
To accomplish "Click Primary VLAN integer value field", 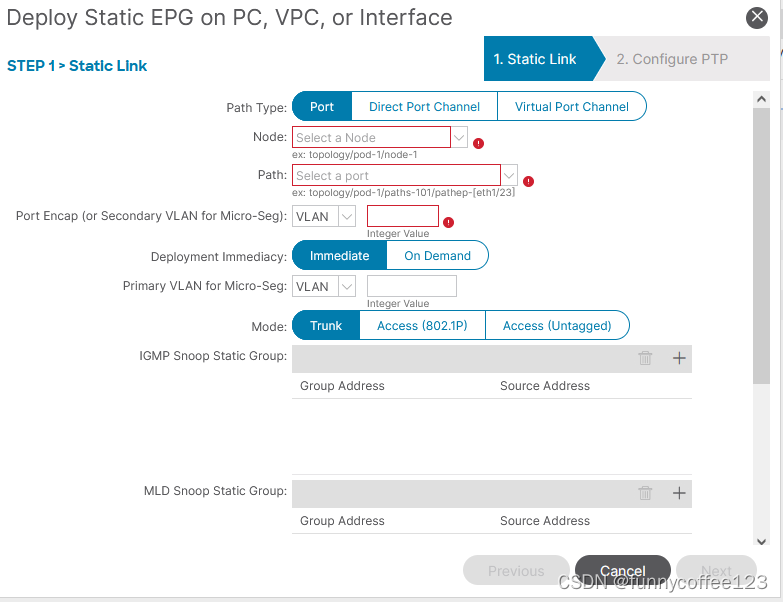I will (x=411, y=287).
